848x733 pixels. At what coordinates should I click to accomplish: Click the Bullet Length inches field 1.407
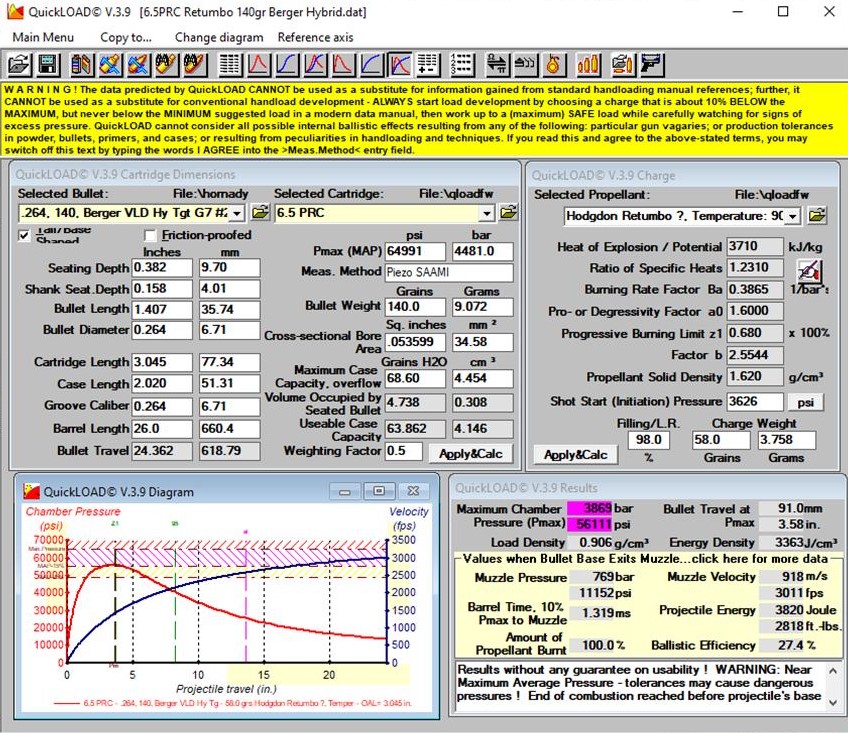[162, 309]
